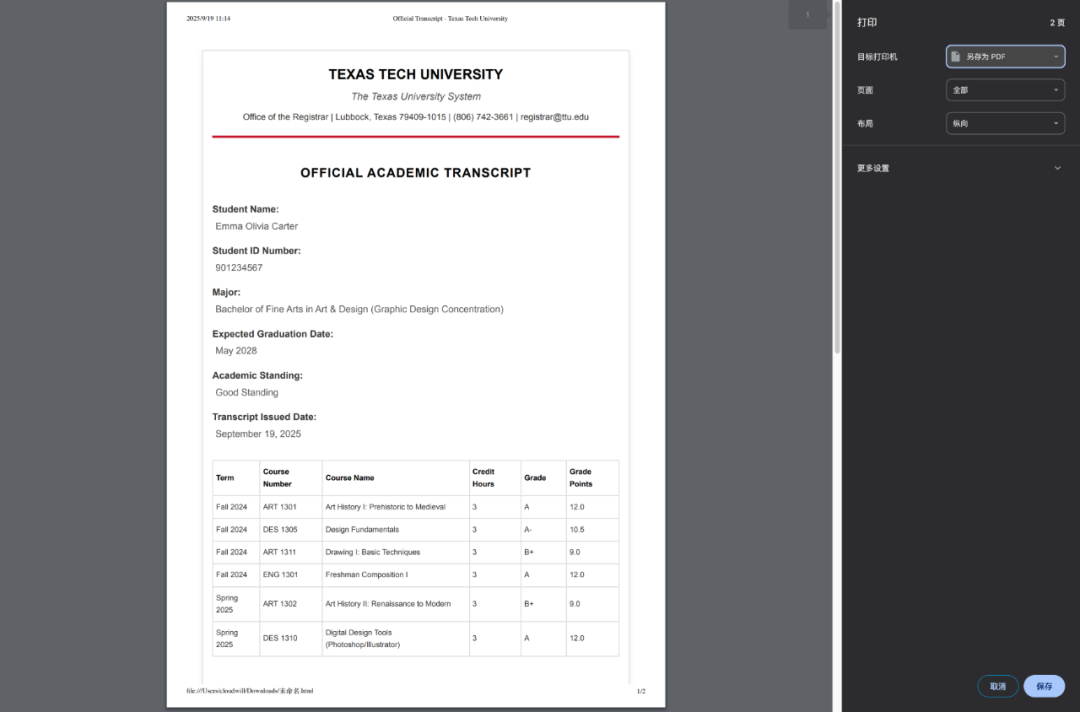Open the pages dropdown showing 全部
The height and width of the screenshot is (712, 1080).
tap(1005, 90)
